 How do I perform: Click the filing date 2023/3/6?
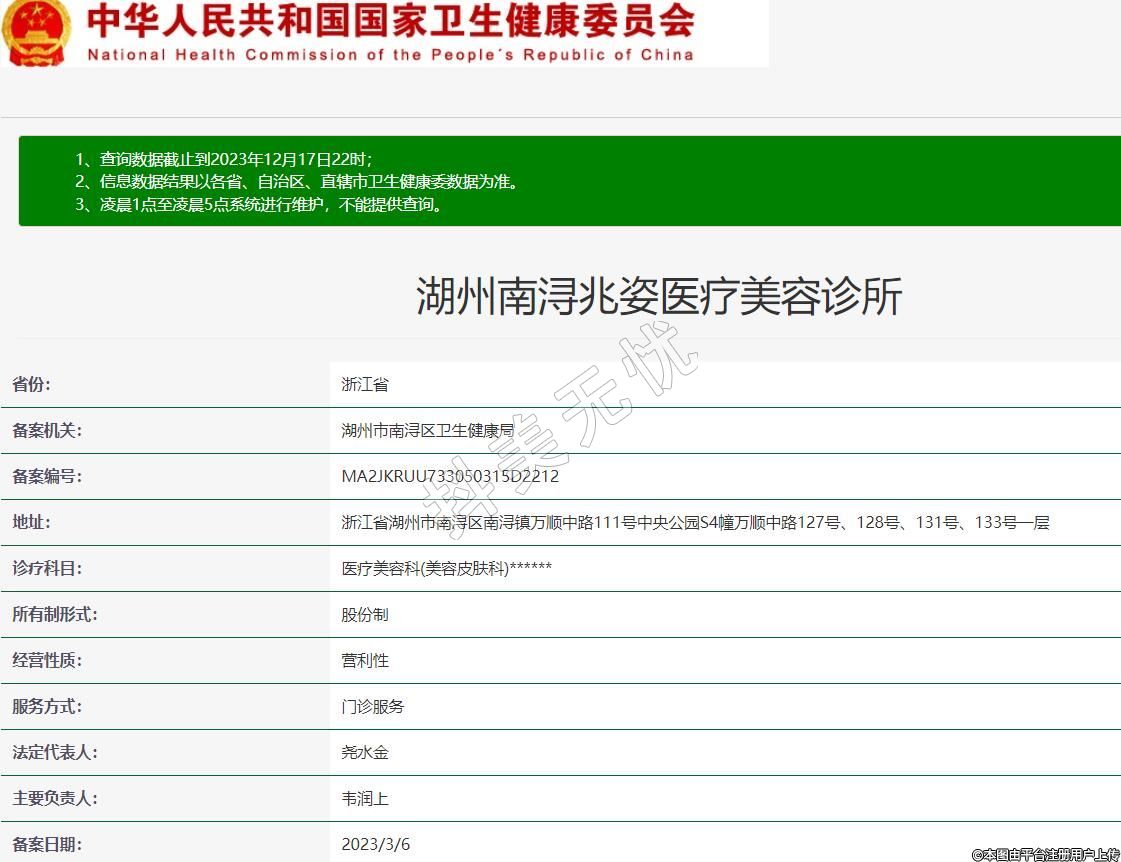pyautogui.click(x=375, y=844)
